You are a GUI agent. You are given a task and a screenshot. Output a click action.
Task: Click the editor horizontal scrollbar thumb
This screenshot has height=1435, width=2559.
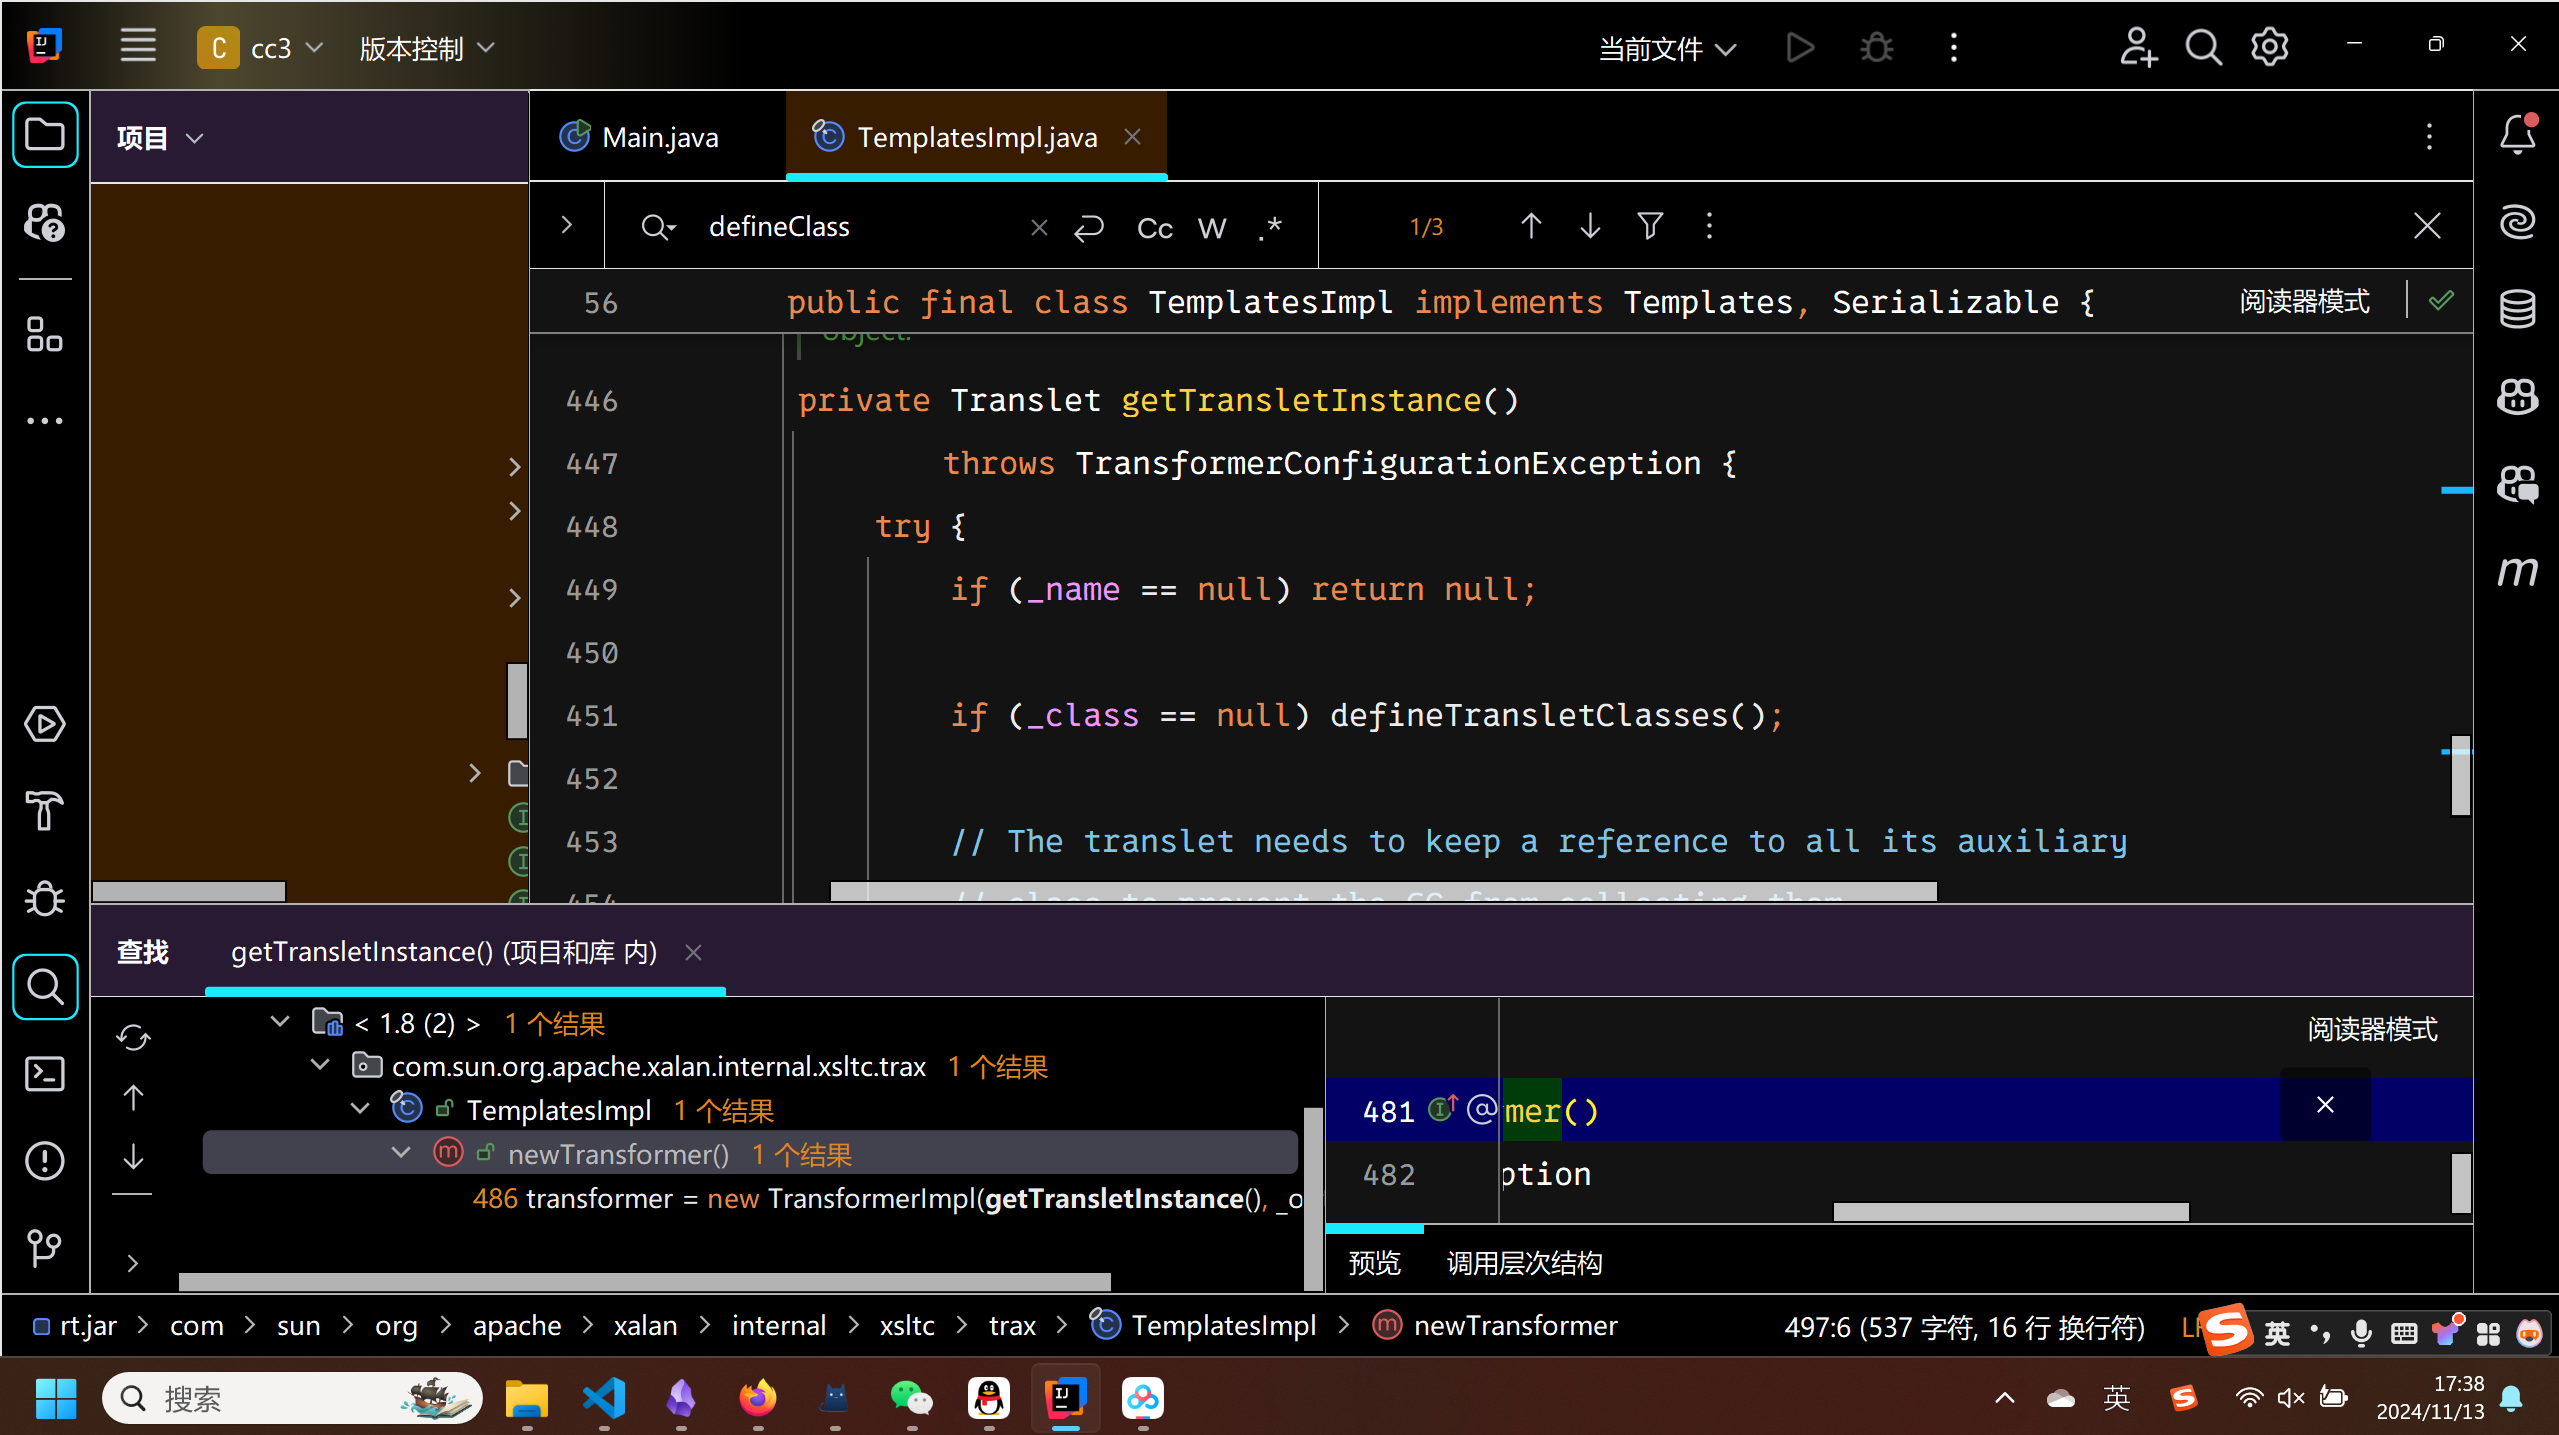[1383, 891]
